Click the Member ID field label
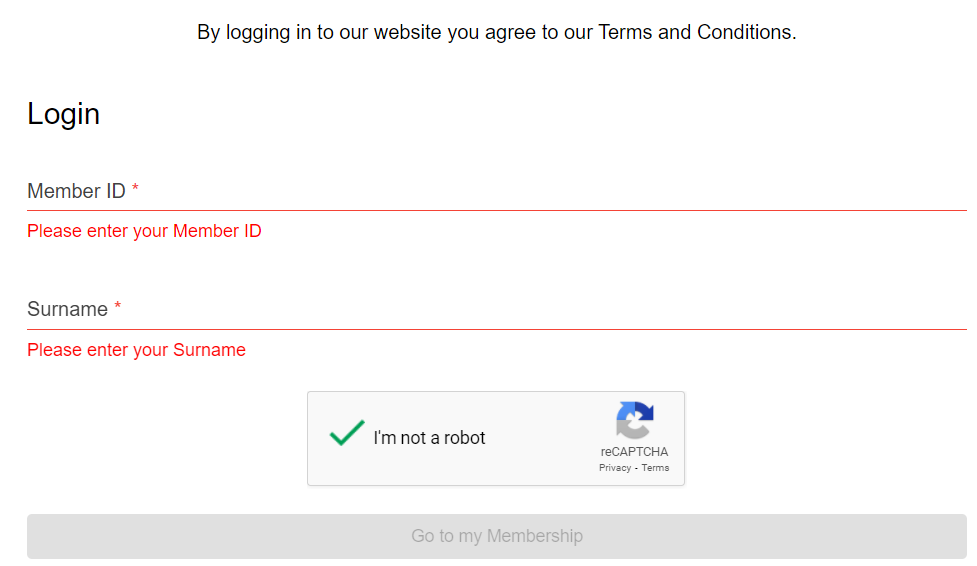The image size is (977, 566). pos(76,191)
